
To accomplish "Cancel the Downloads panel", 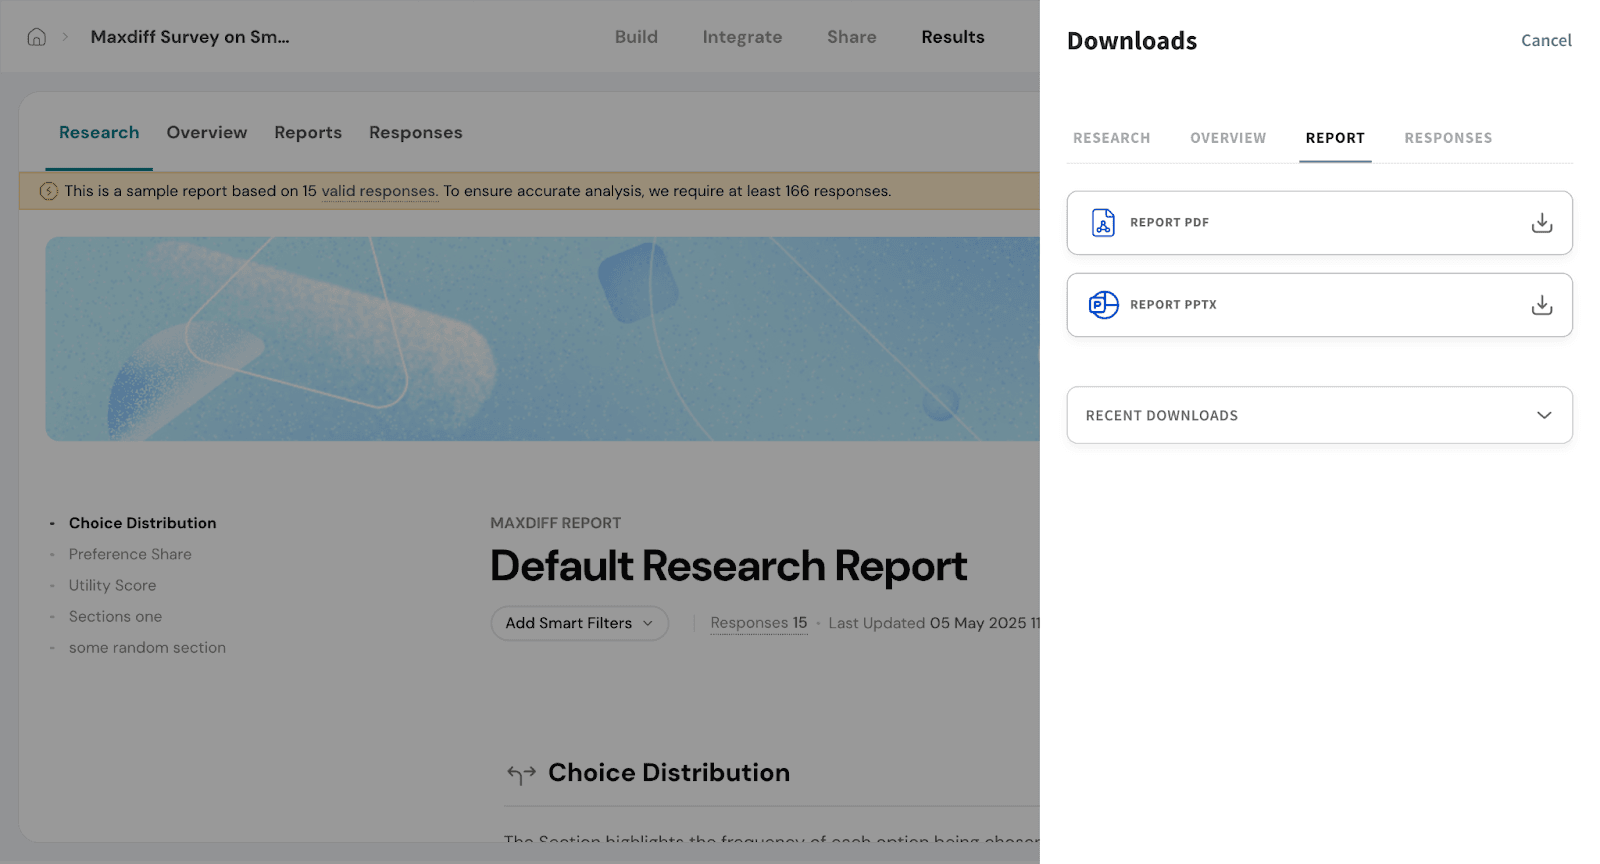I will click(x=1545, y=41).
